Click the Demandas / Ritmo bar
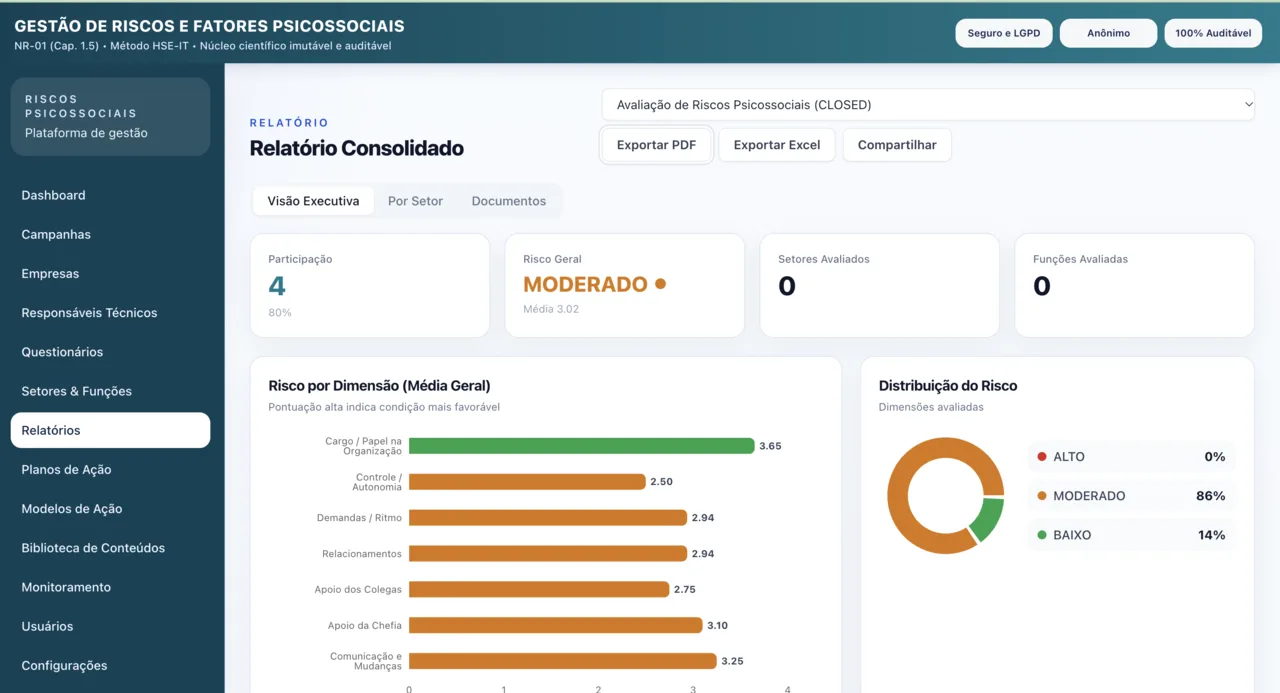 [x=548, y=518]
